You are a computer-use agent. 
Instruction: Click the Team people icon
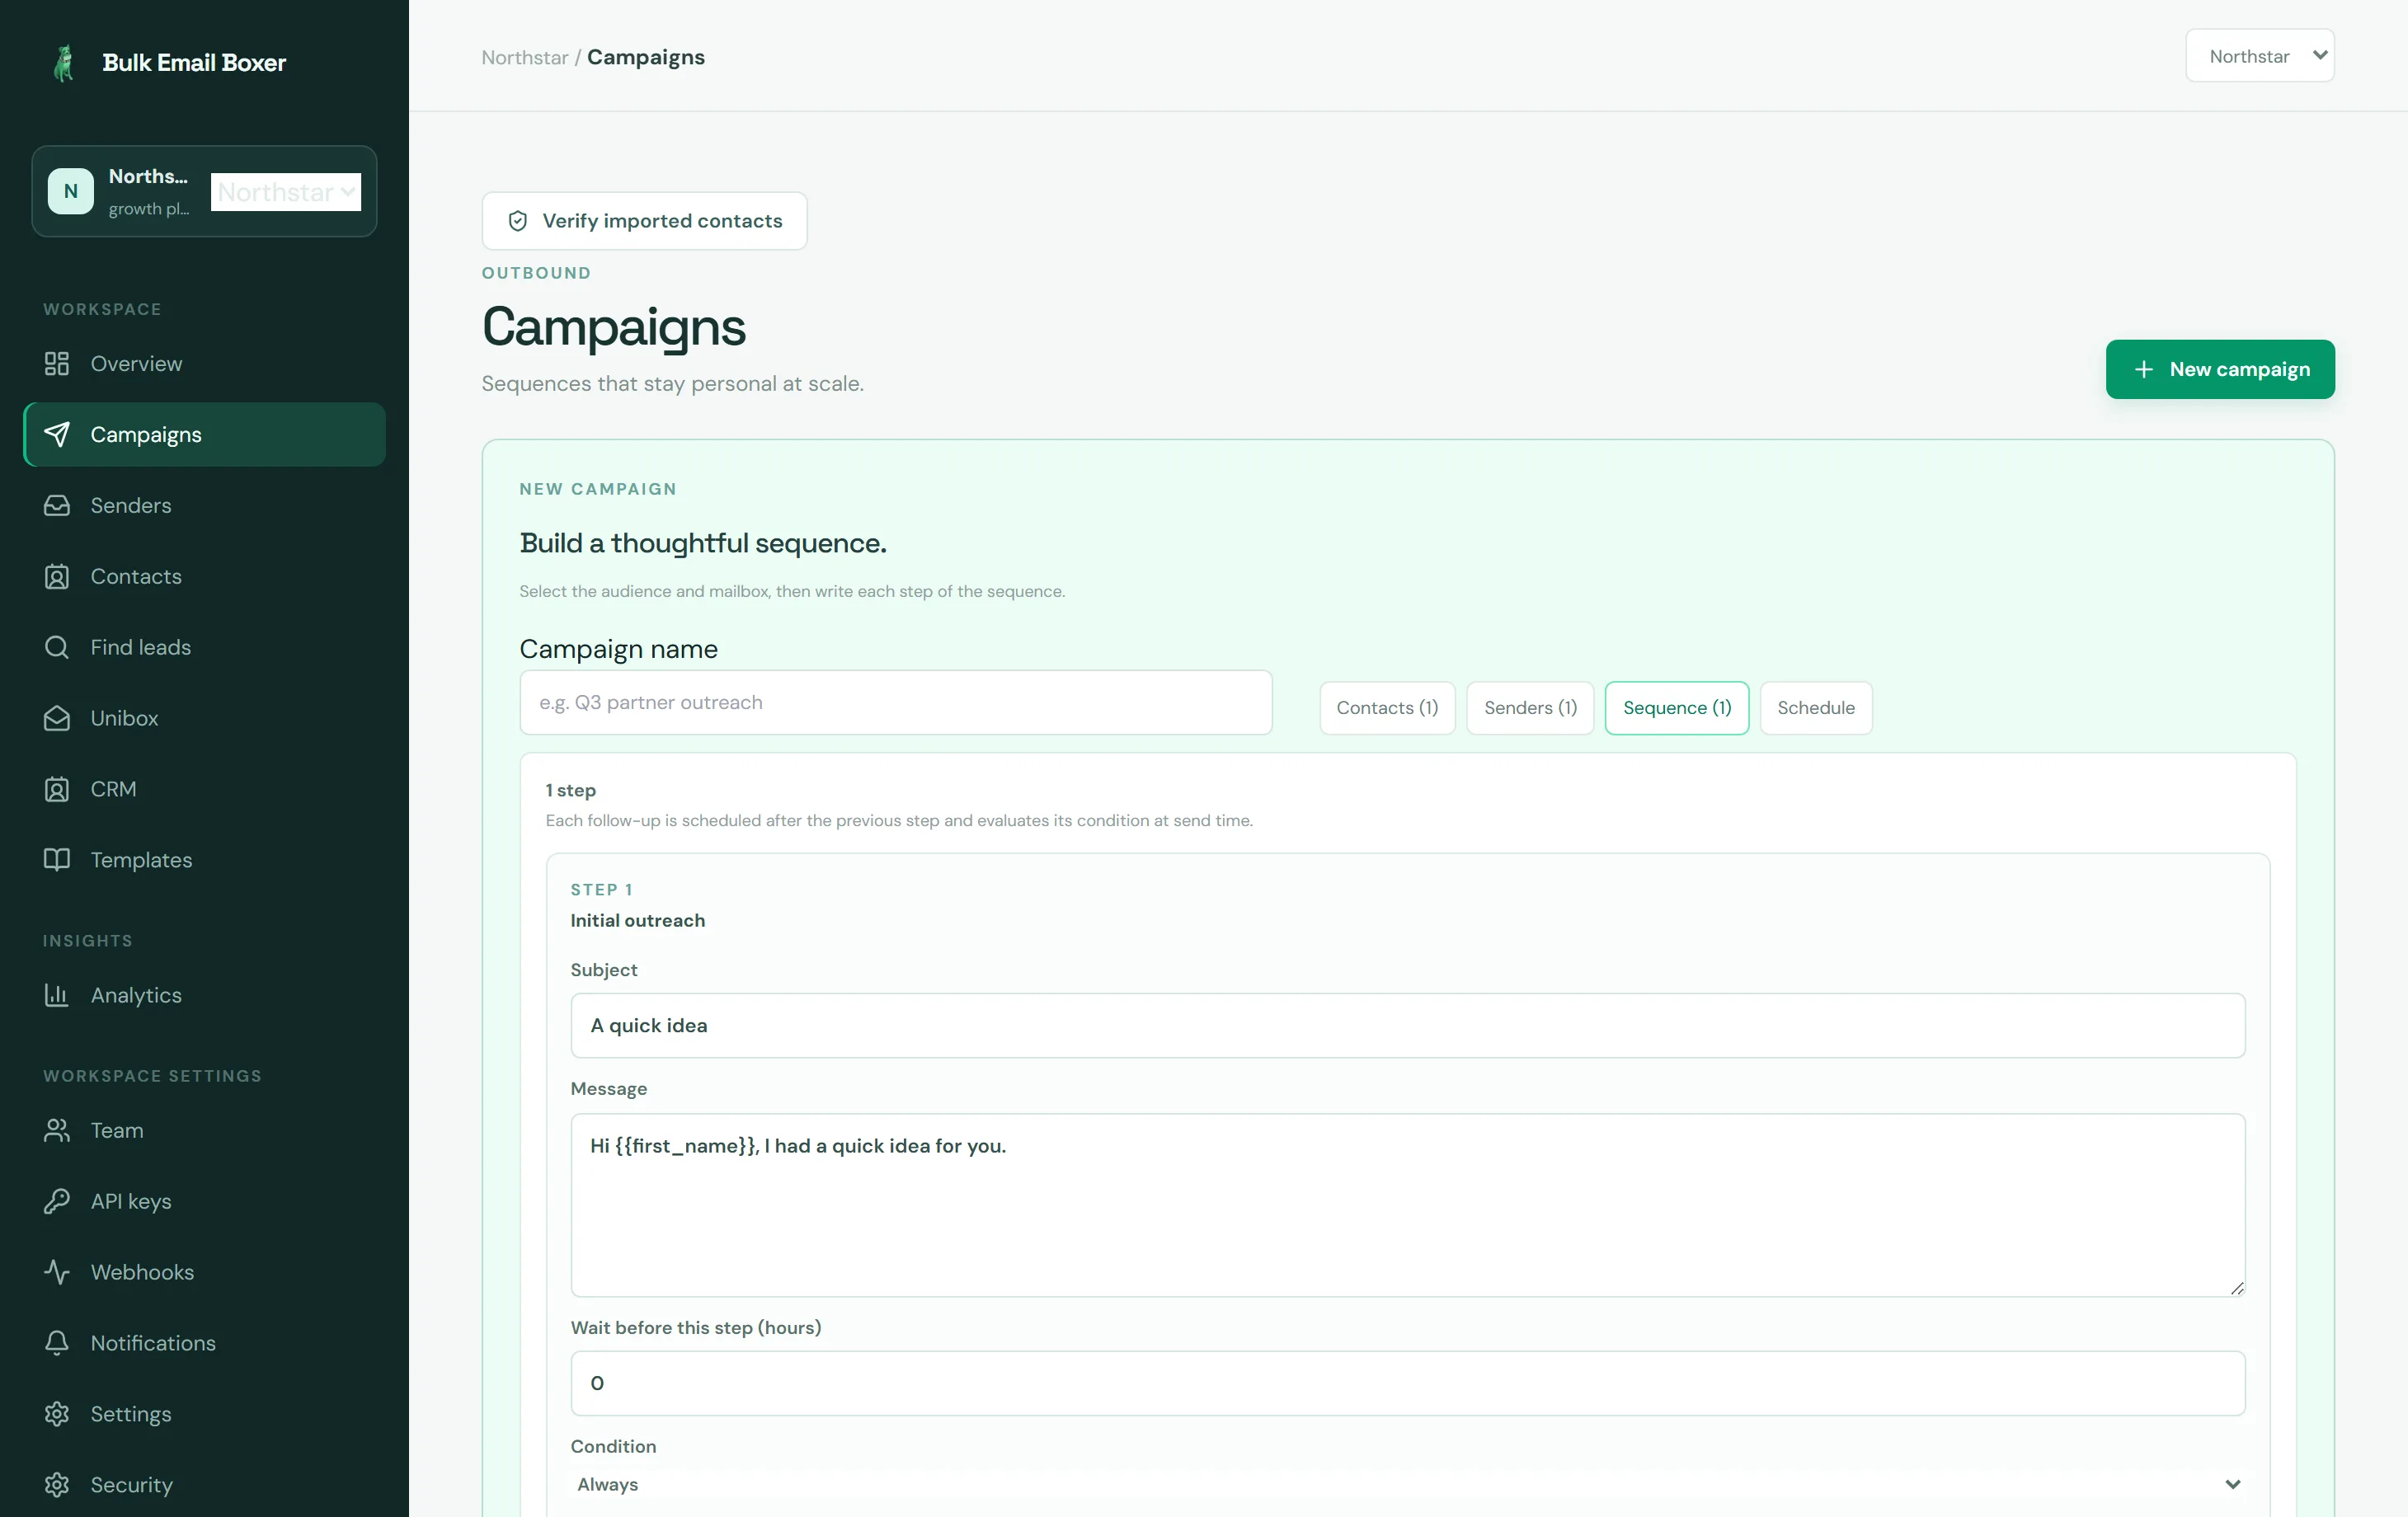57,1130
